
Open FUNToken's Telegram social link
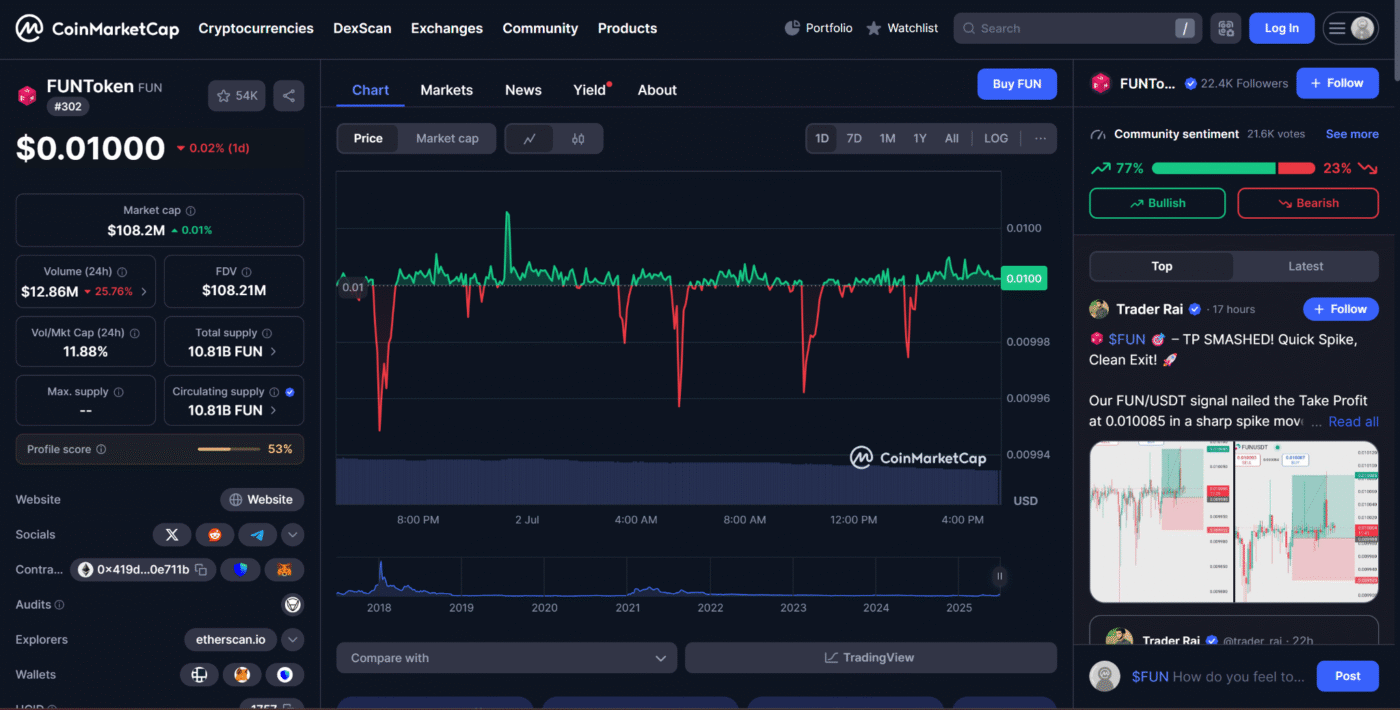point(258,535)
